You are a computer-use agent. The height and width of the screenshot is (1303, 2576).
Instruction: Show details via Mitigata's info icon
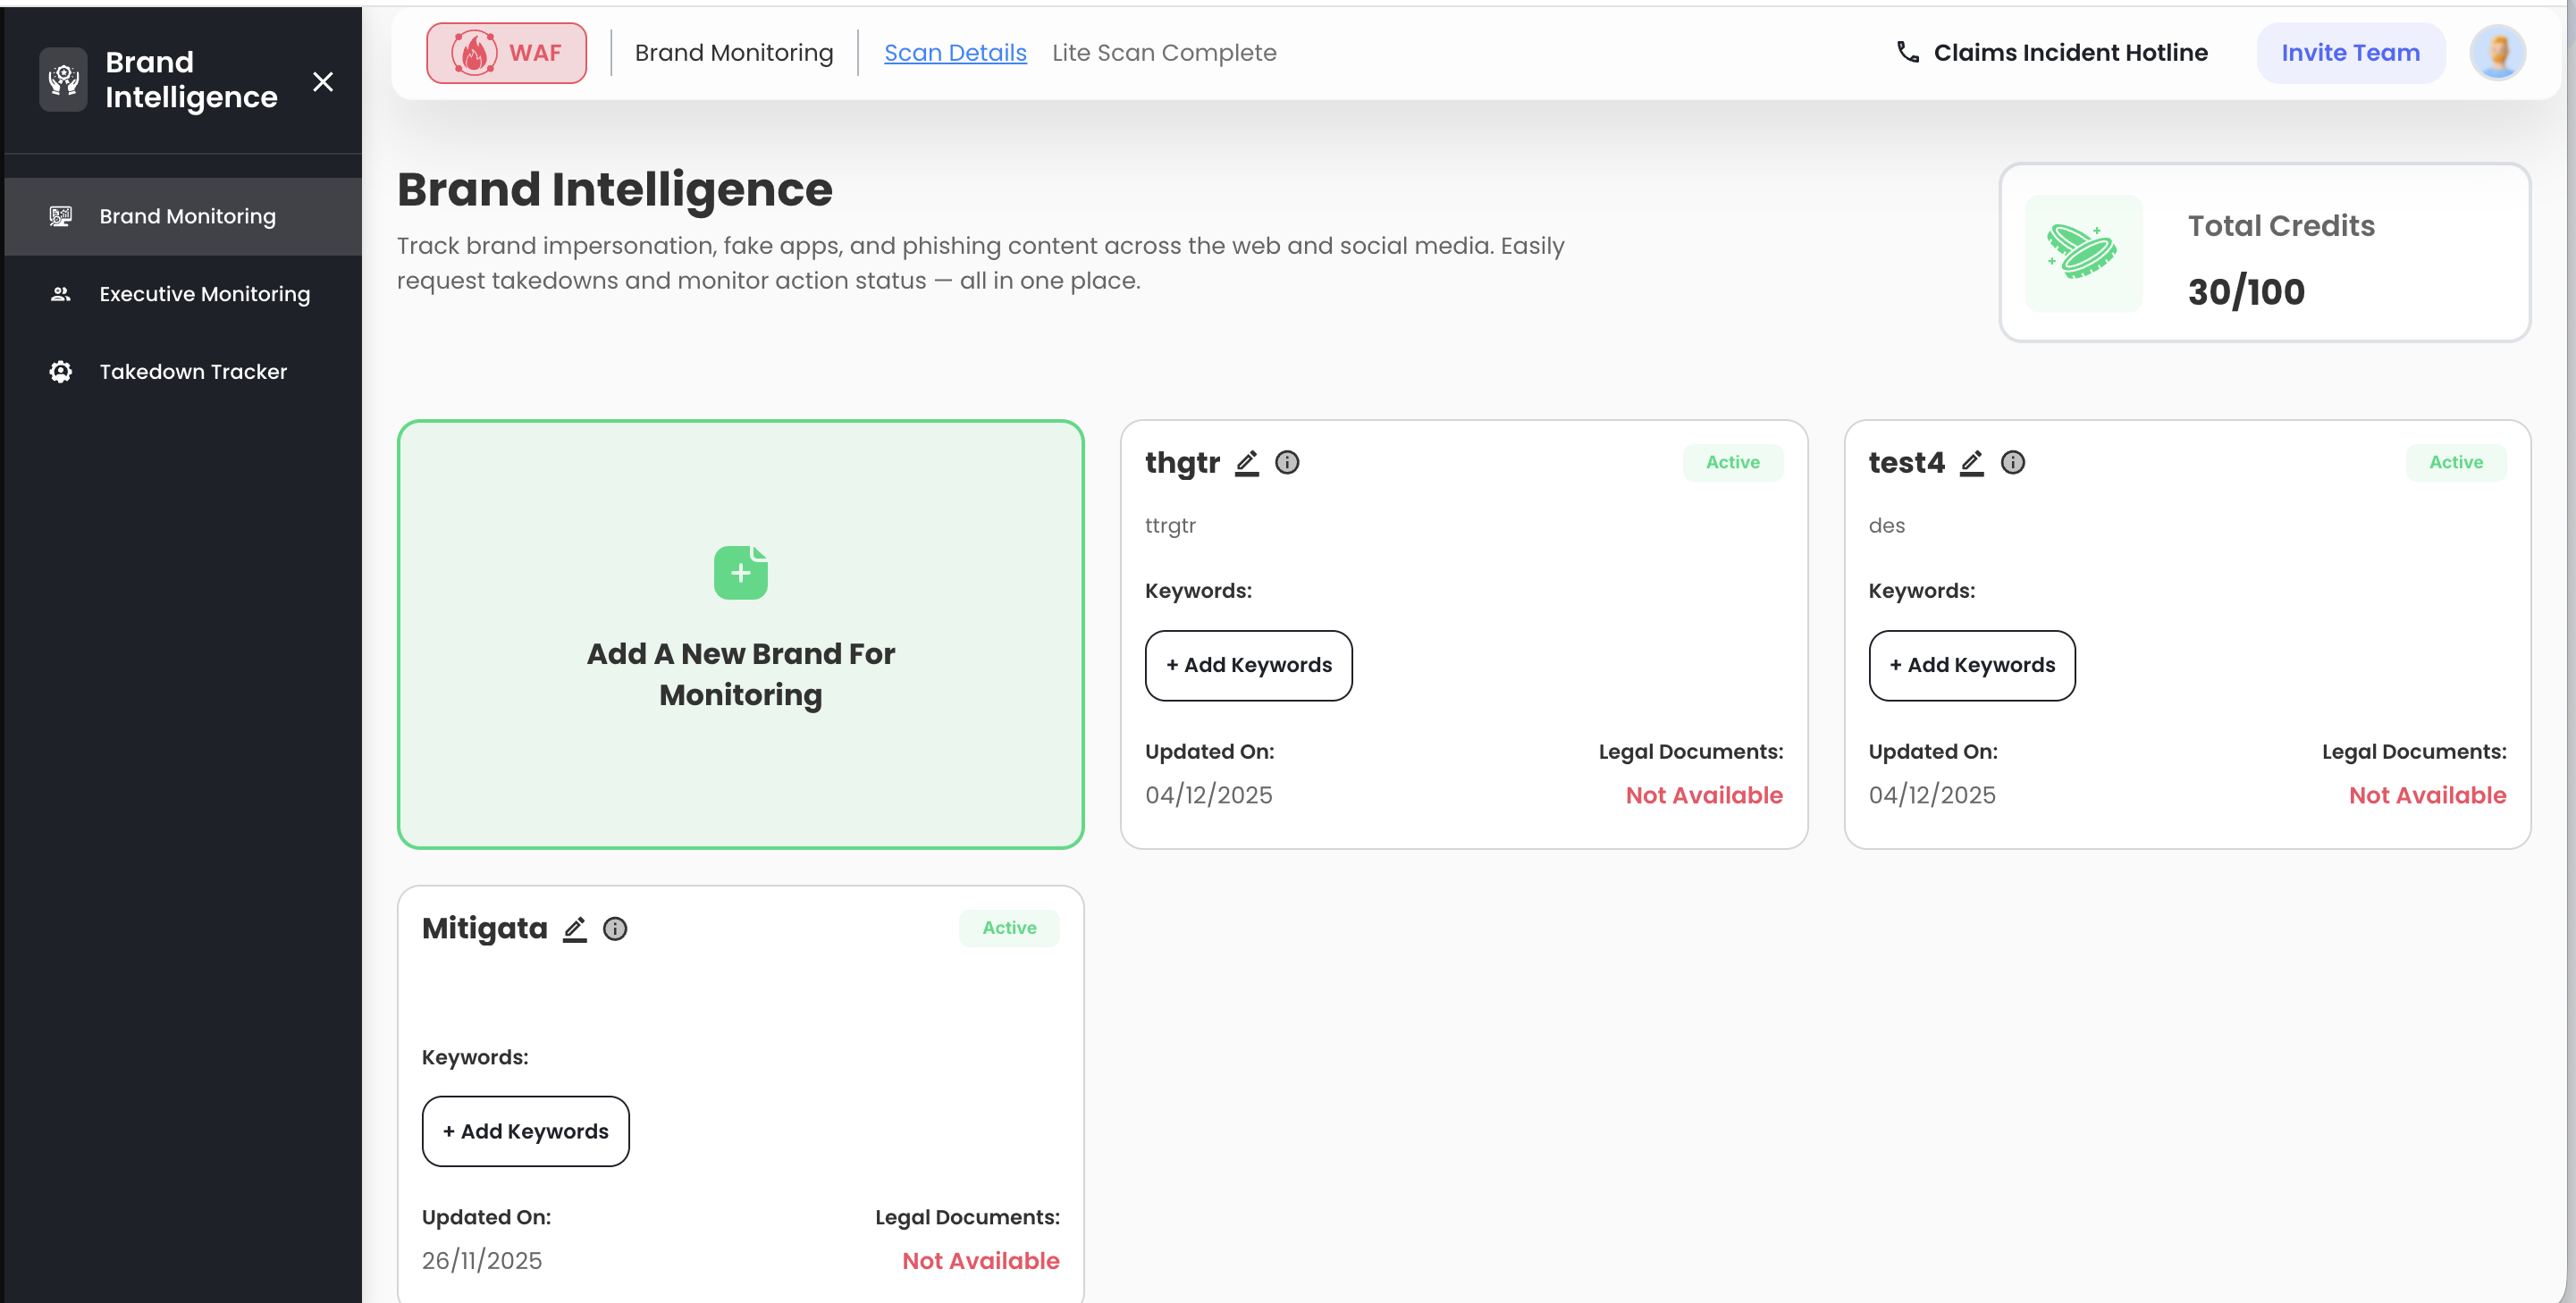tap(615, 928)
